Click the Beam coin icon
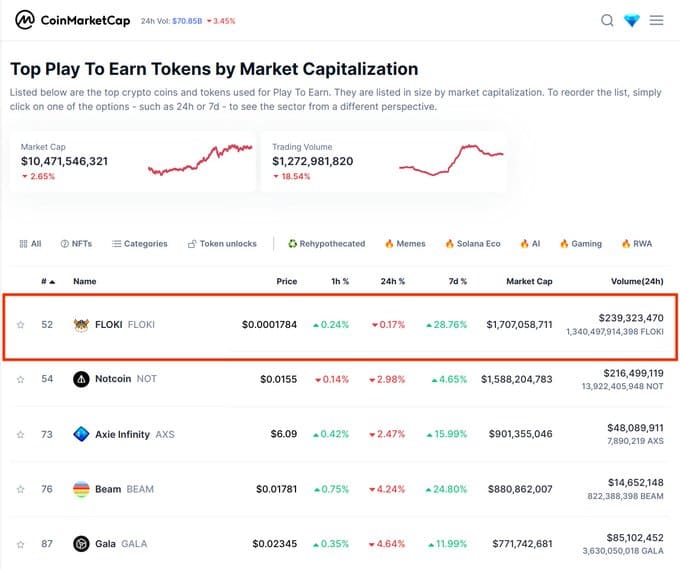The image size is (680, 569). (x=81, y=489)
